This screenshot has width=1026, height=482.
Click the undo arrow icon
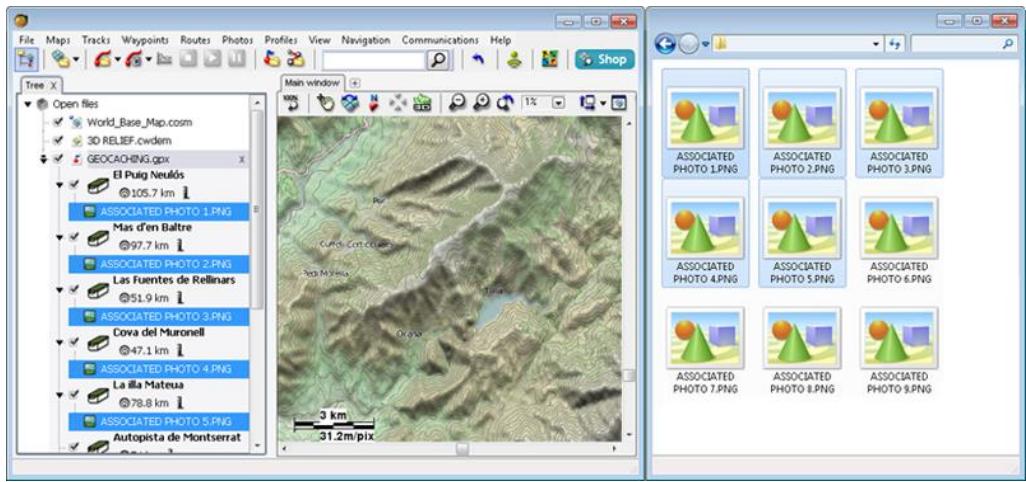click(478, 60)
